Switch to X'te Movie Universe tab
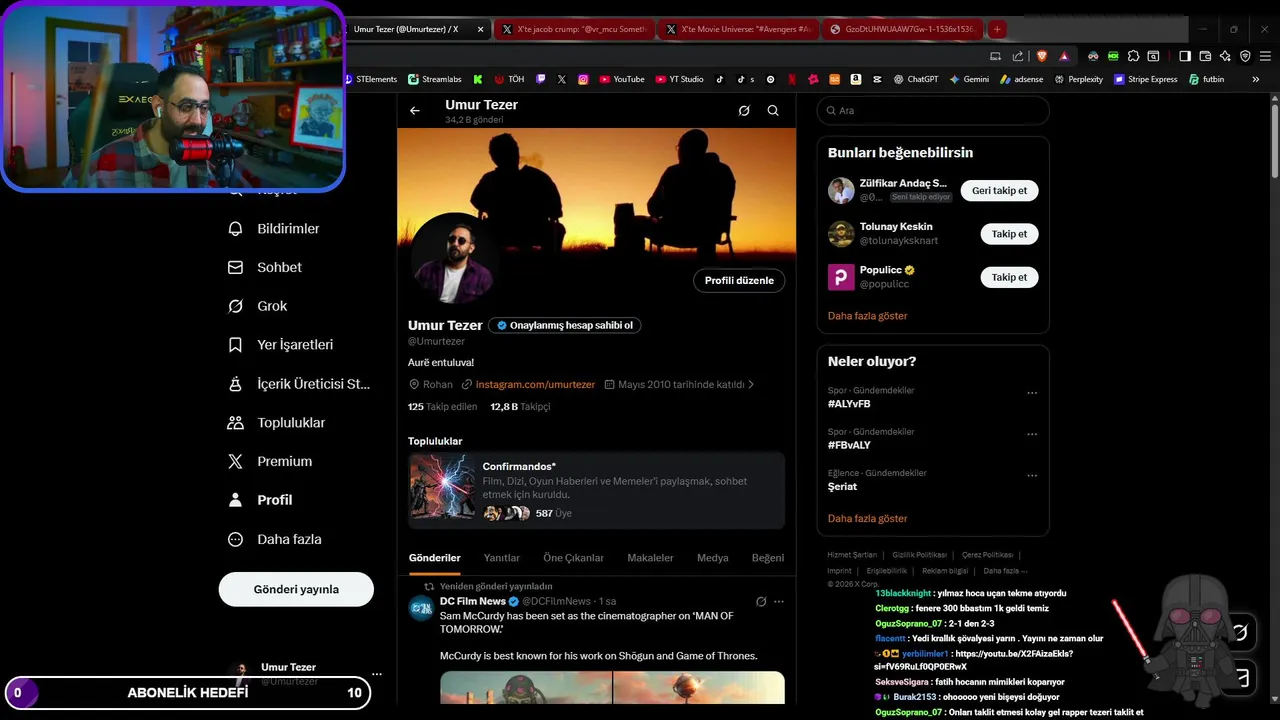Viewport: 1280px width, 720px height. [739, 29]
